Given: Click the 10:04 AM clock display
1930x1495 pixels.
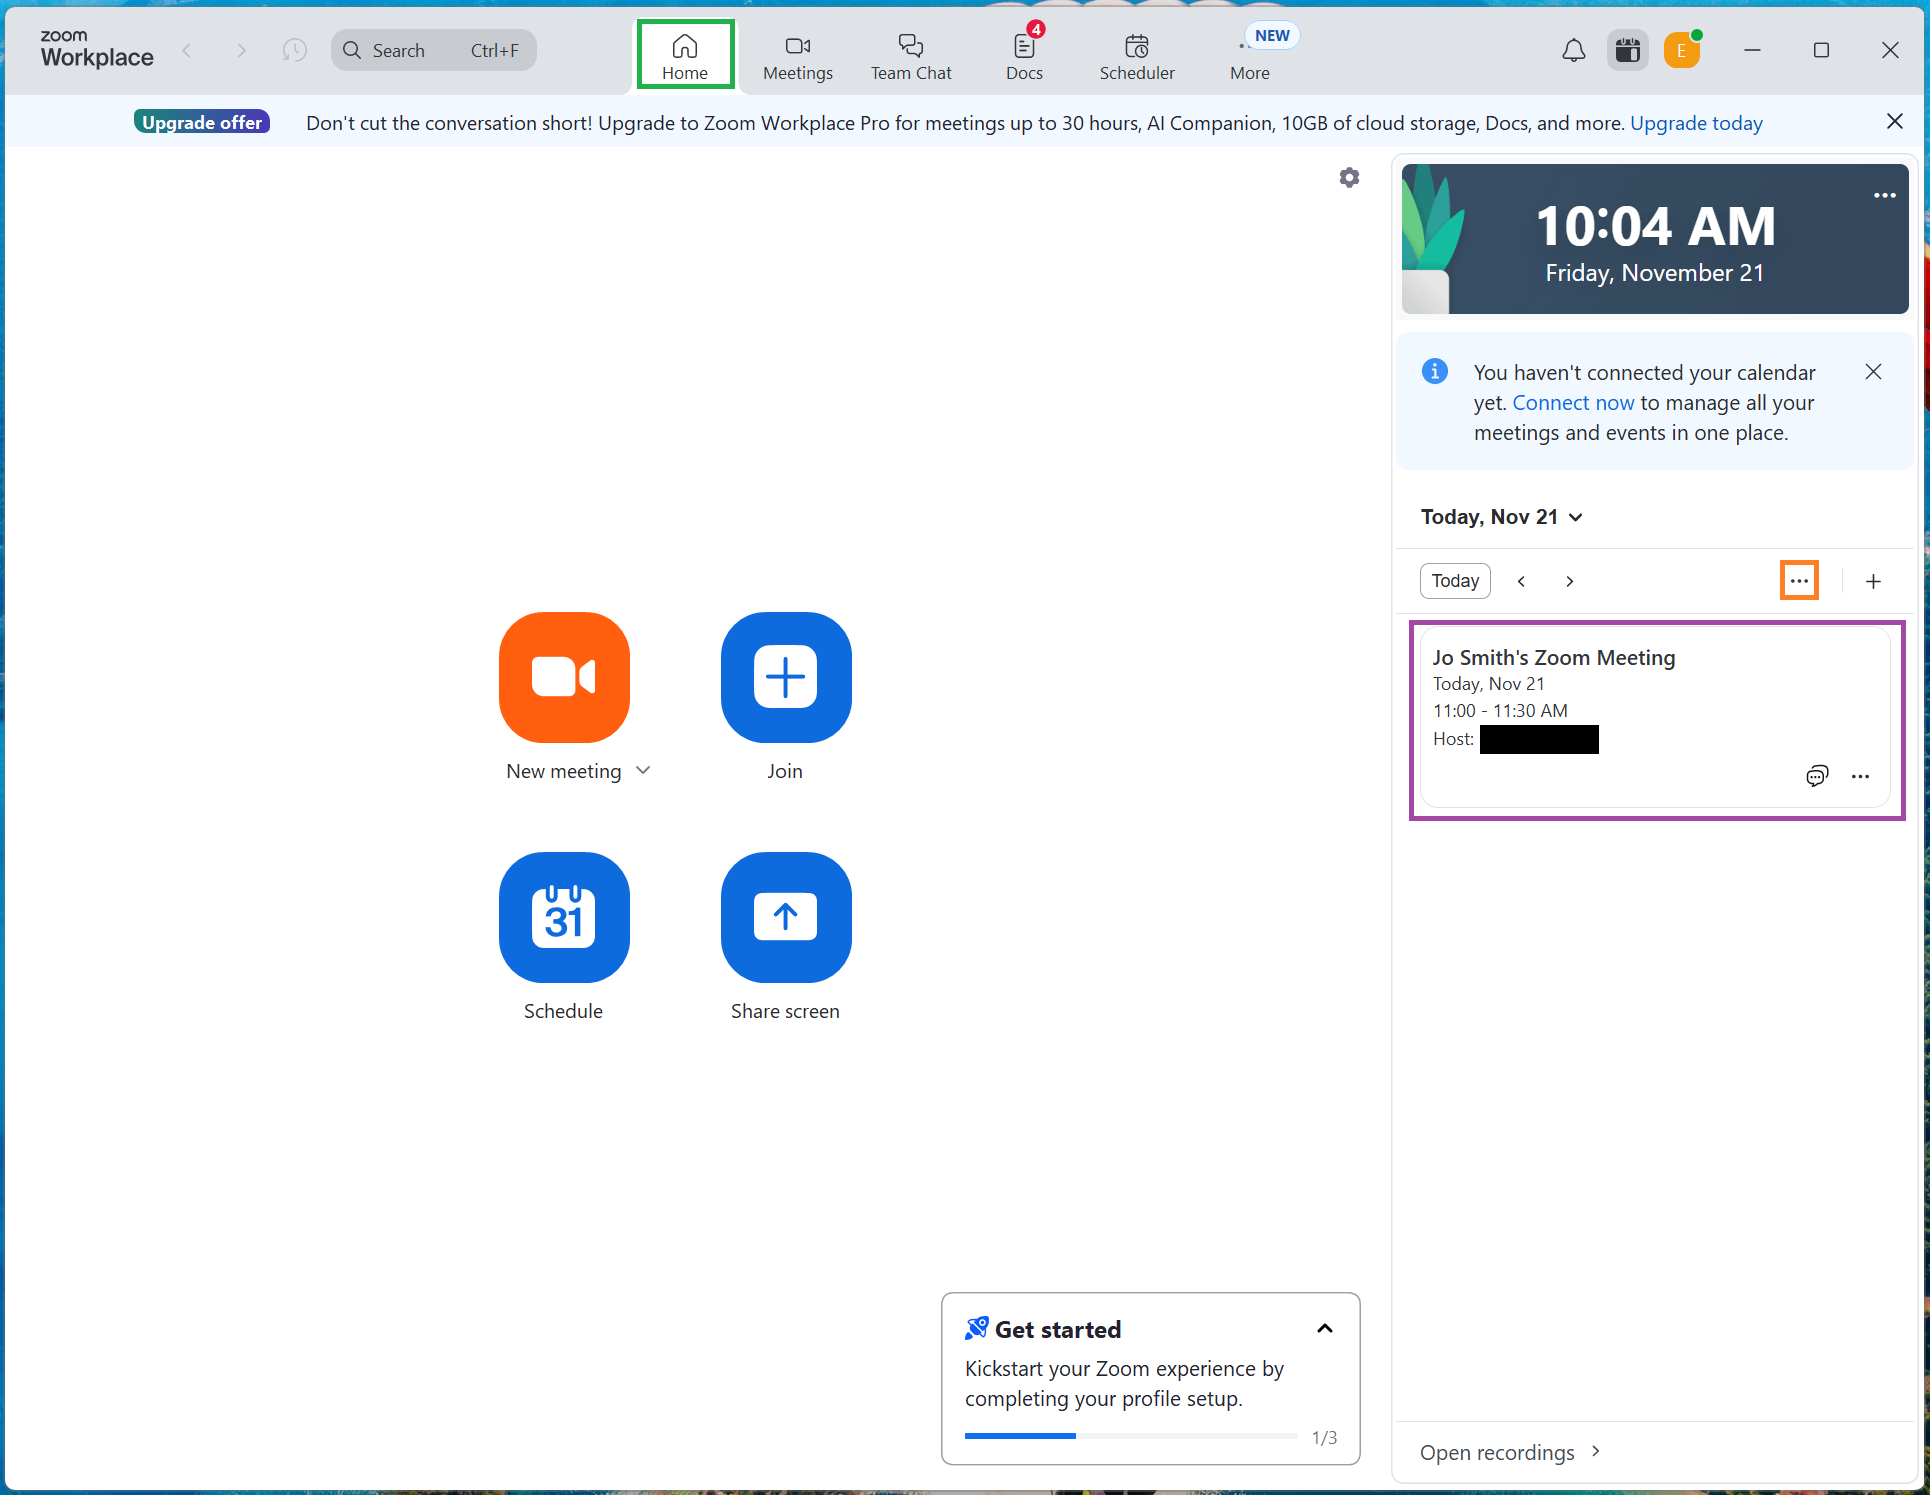Looking at the screenshot, I should click(x=1655, y=226).
